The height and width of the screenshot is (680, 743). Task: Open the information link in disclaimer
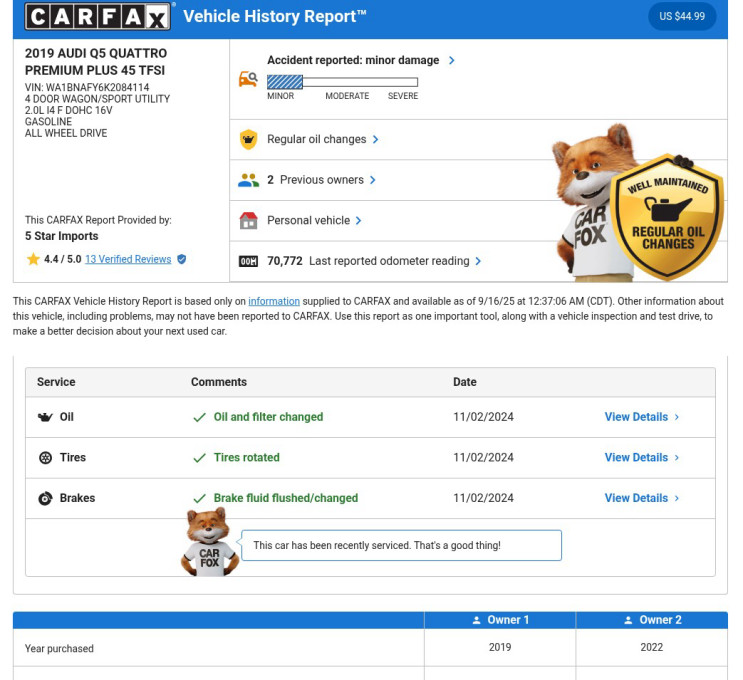click(x=273, y=301)
